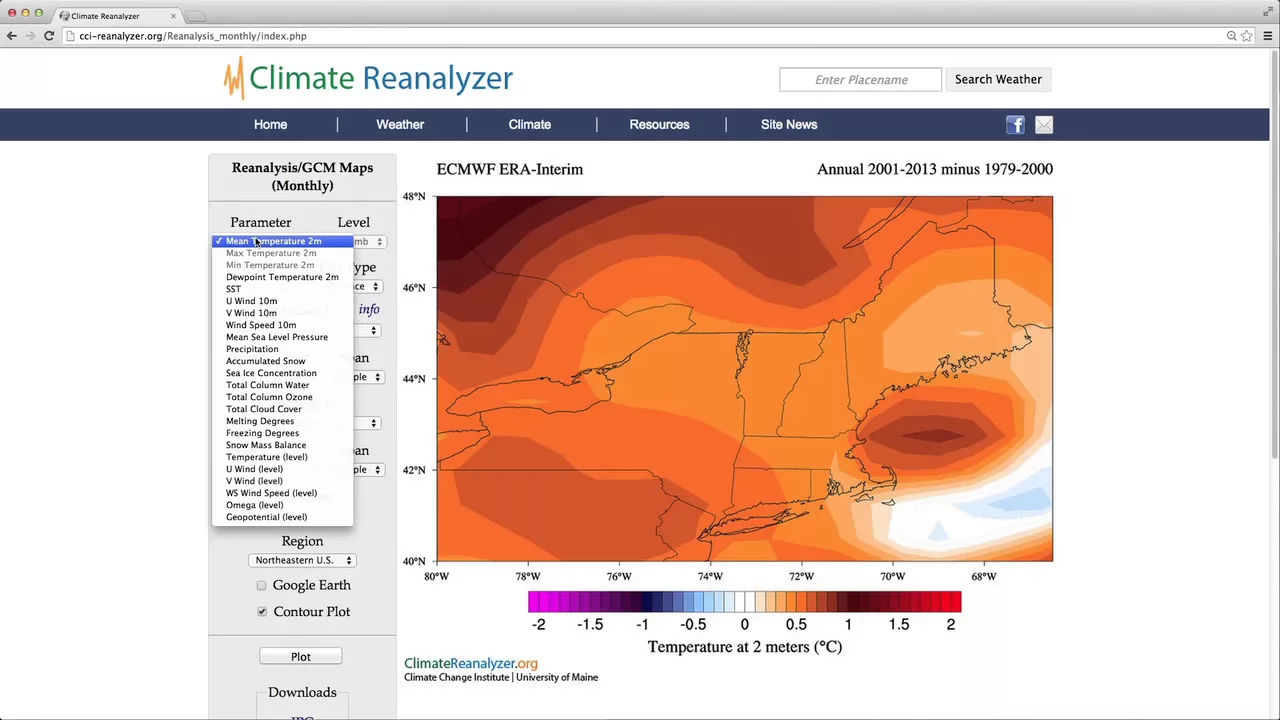Uncheck the Contour Plot checkbox

tap(262, 611)
